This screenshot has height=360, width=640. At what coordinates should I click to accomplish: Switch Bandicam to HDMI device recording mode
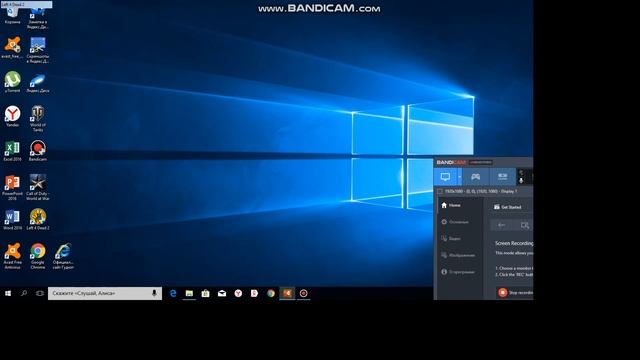tap(502, 177)
